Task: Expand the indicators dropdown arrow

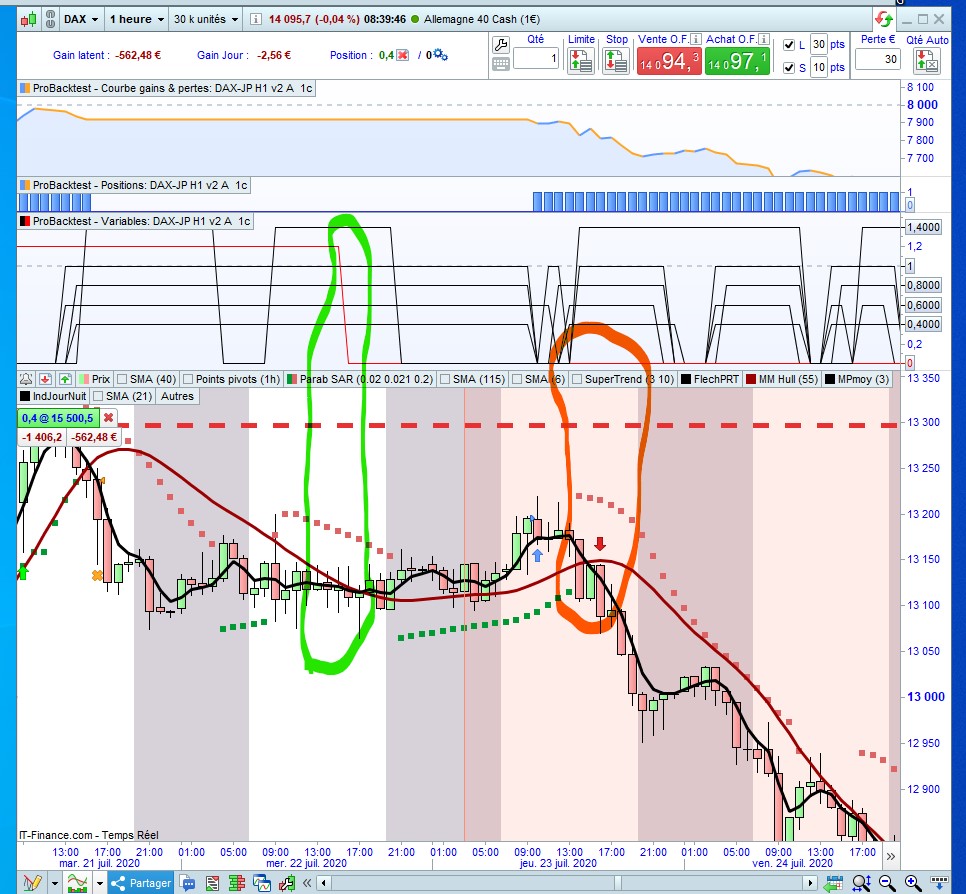Action: [x=99, y=883]
